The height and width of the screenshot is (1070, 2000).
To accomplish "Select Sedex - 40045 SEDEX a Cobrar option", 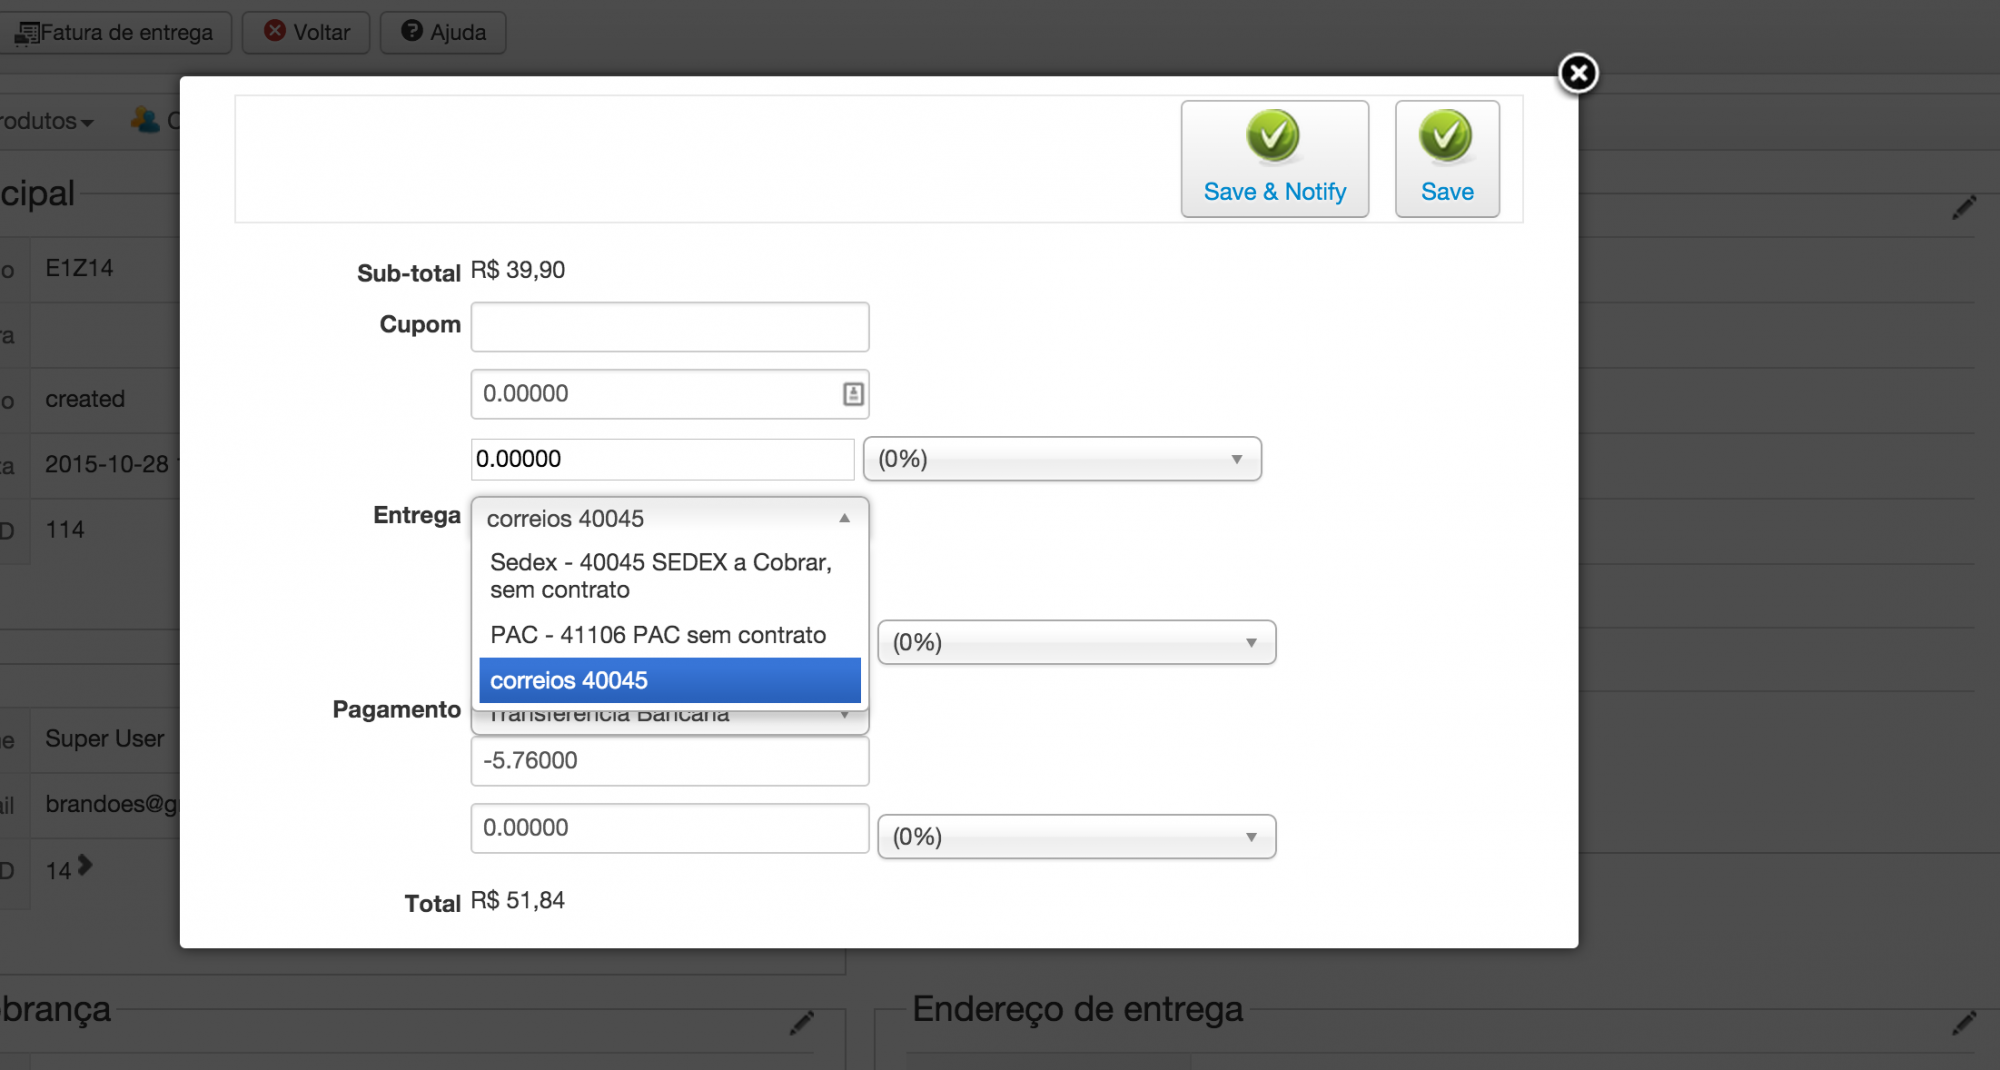I will click(670, 576).
